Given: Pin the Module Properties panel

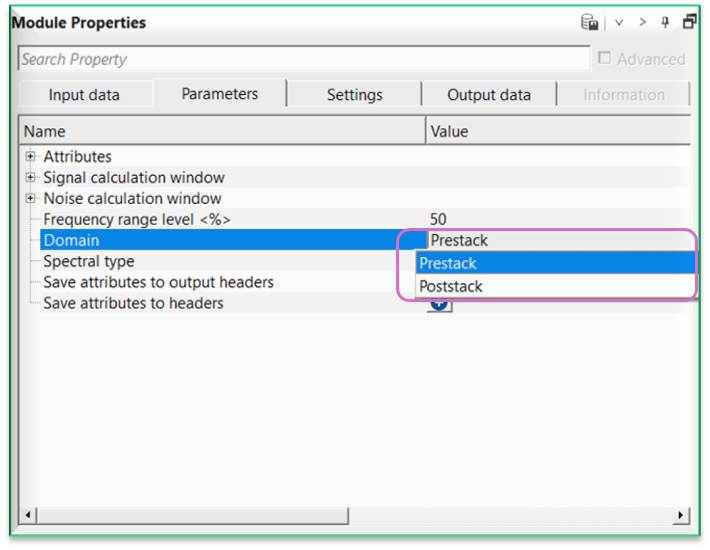Looking at the screenshot, I should coord(665,22).
